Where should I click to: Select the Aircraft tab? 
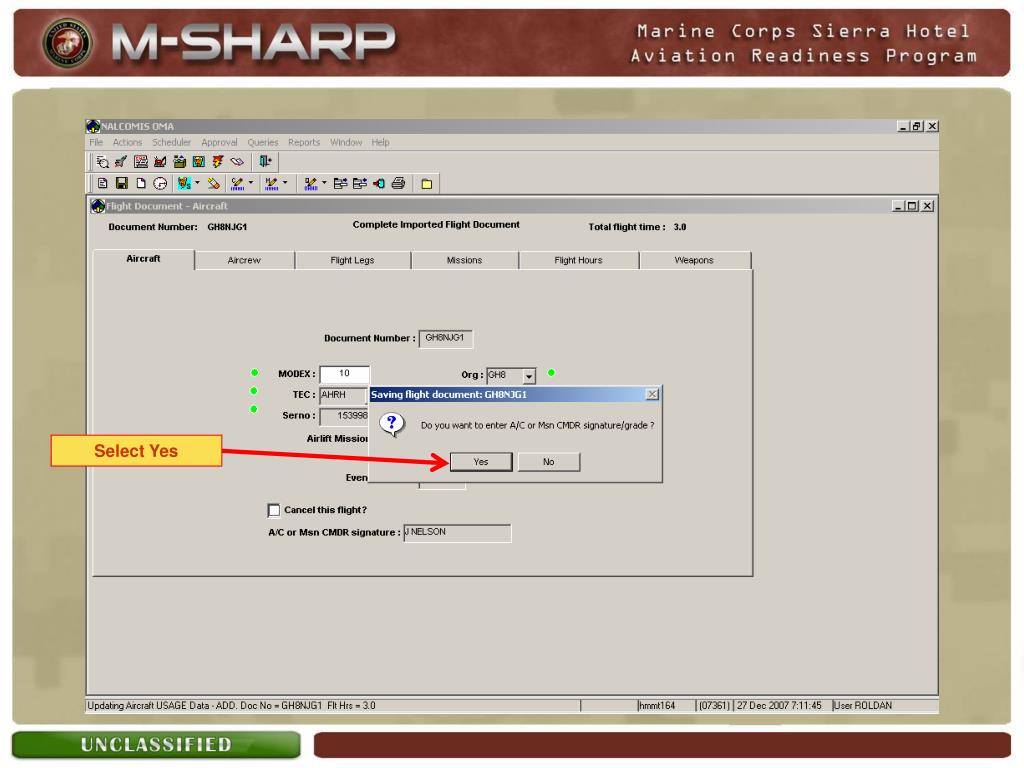[x=143, y=259]
